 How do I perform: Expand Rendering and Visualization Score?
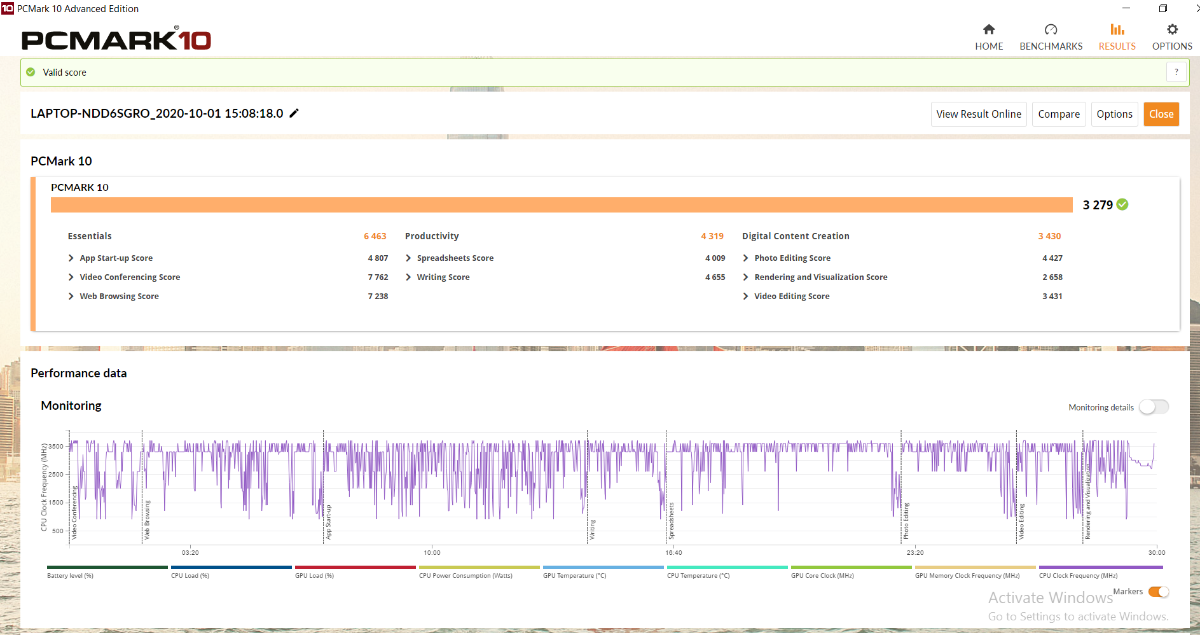pyautogui.click(x=746, y=277)
